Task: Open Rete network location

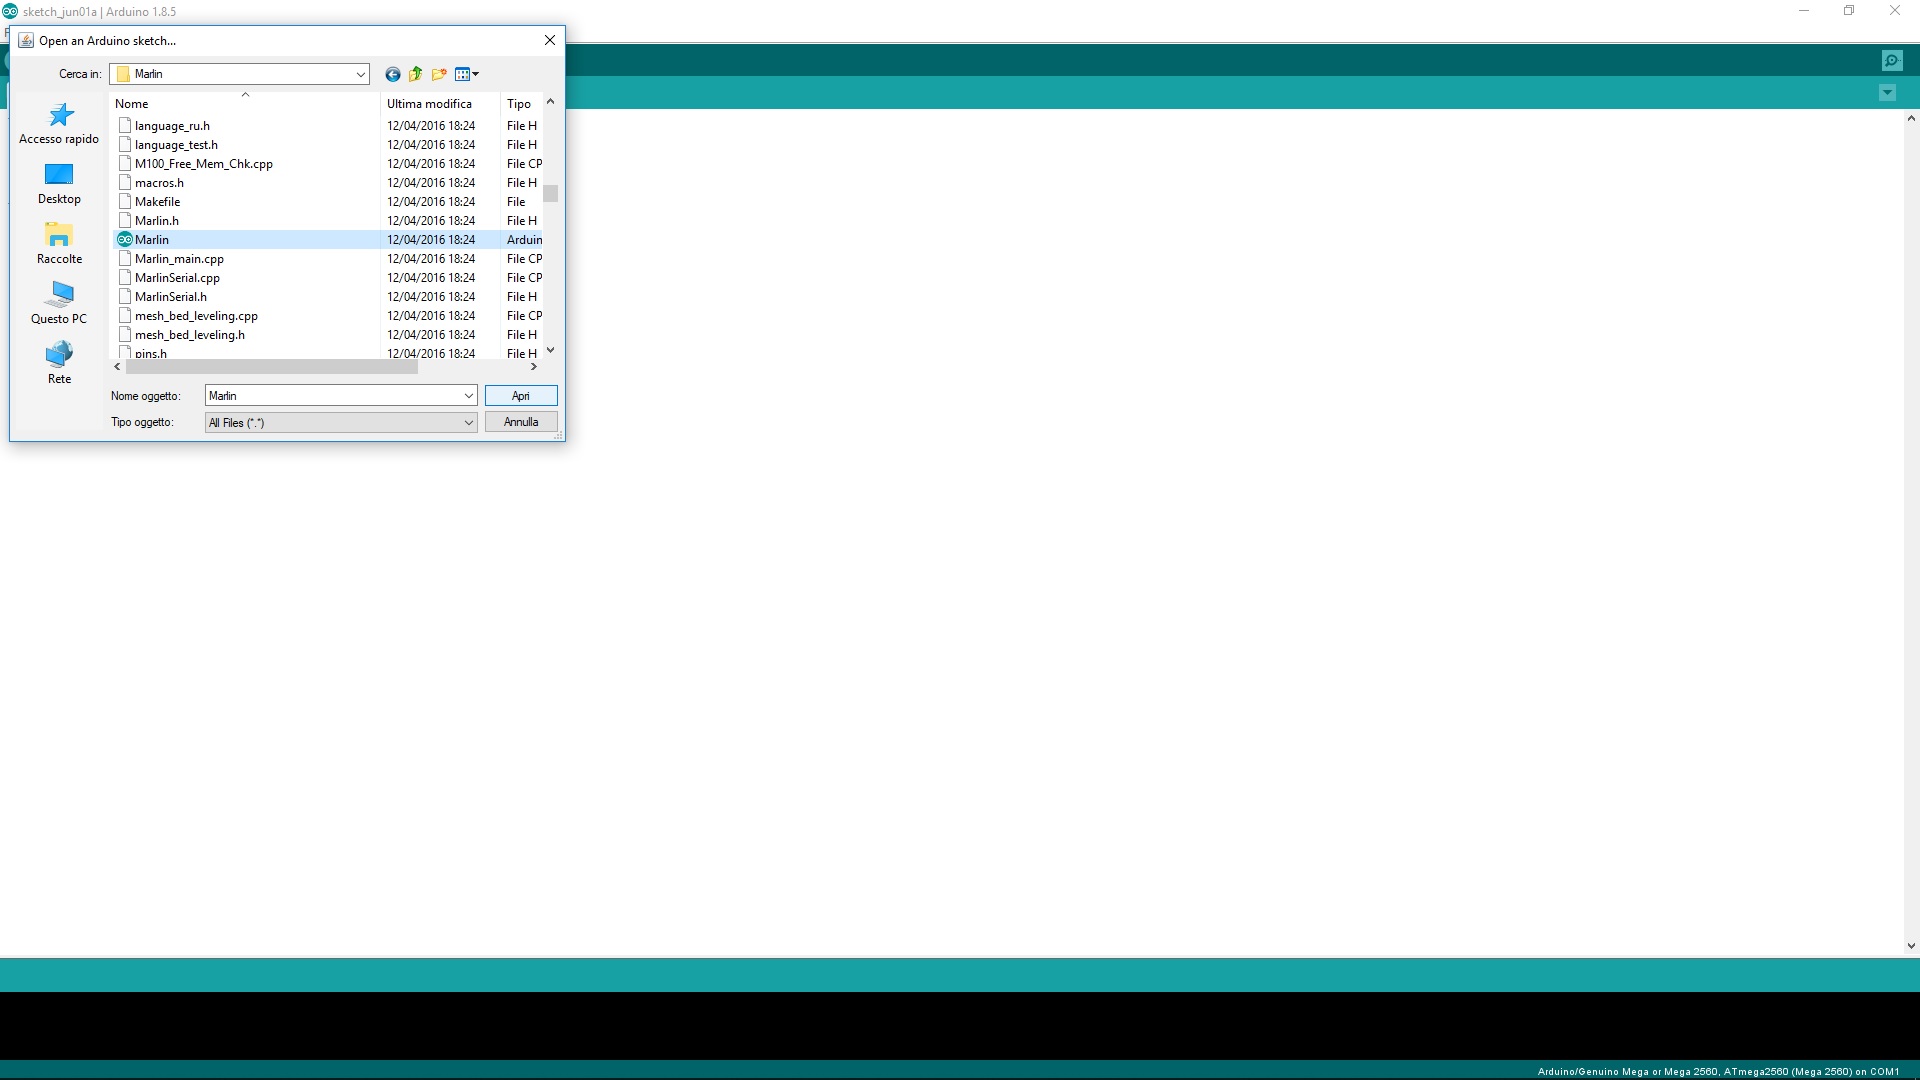Action: point(59,364)
